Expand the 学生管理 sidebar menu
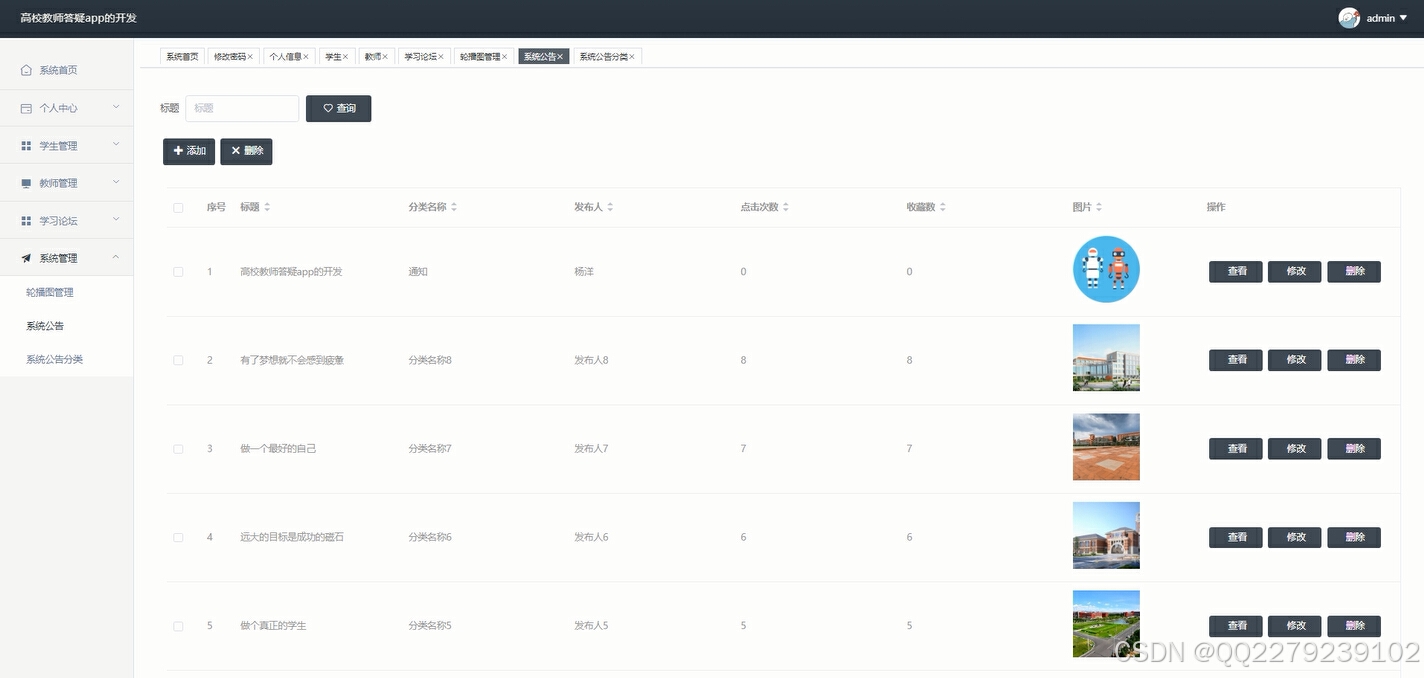The image size is (1424, 678). coord(67,145)
